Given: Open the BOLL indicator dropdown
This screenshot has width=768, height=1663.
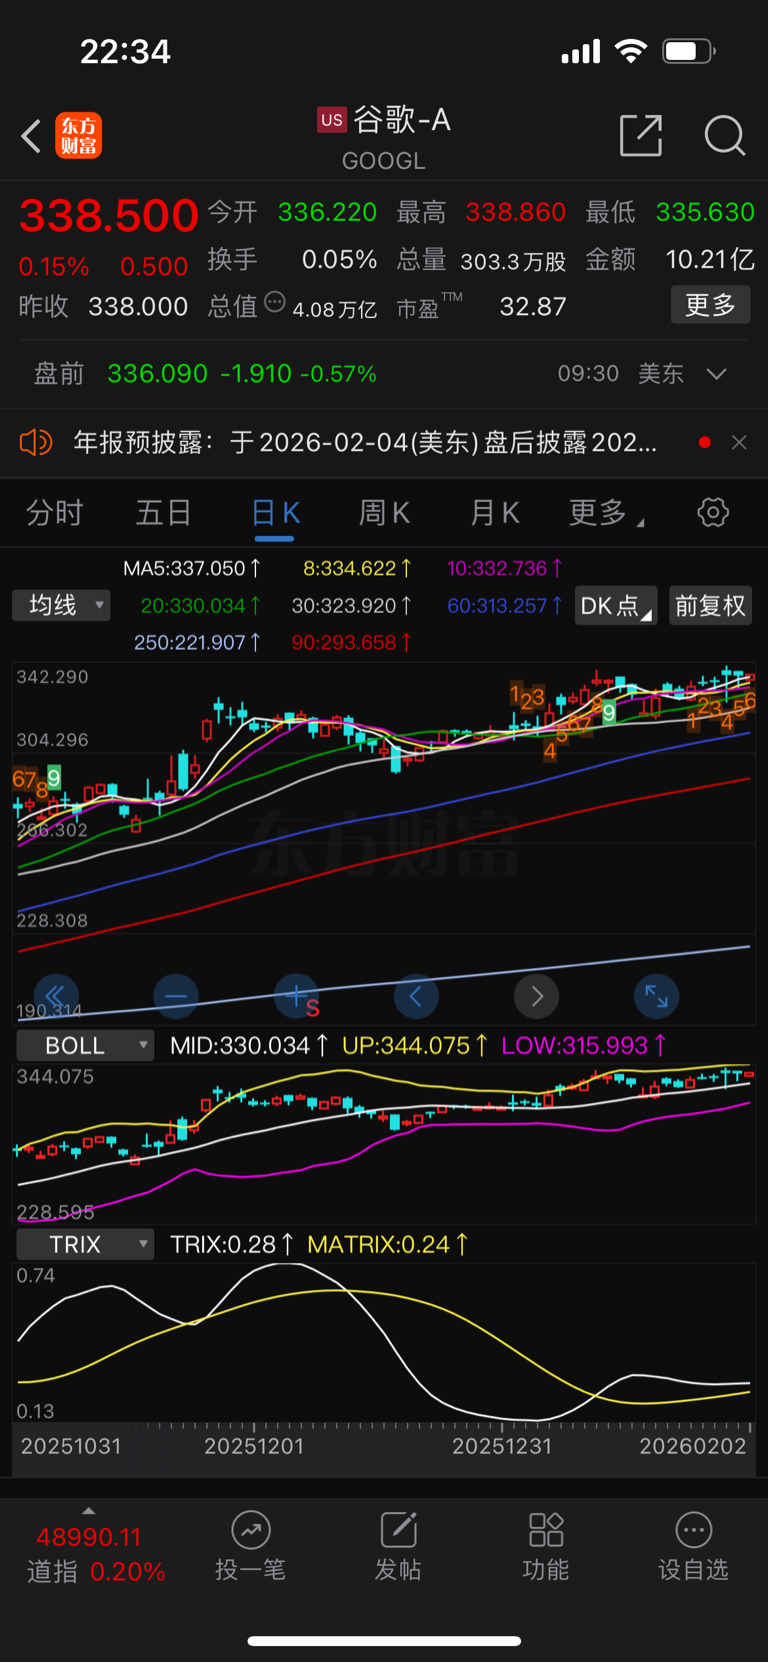Looking at the screenshot, I should [86, 1045].
